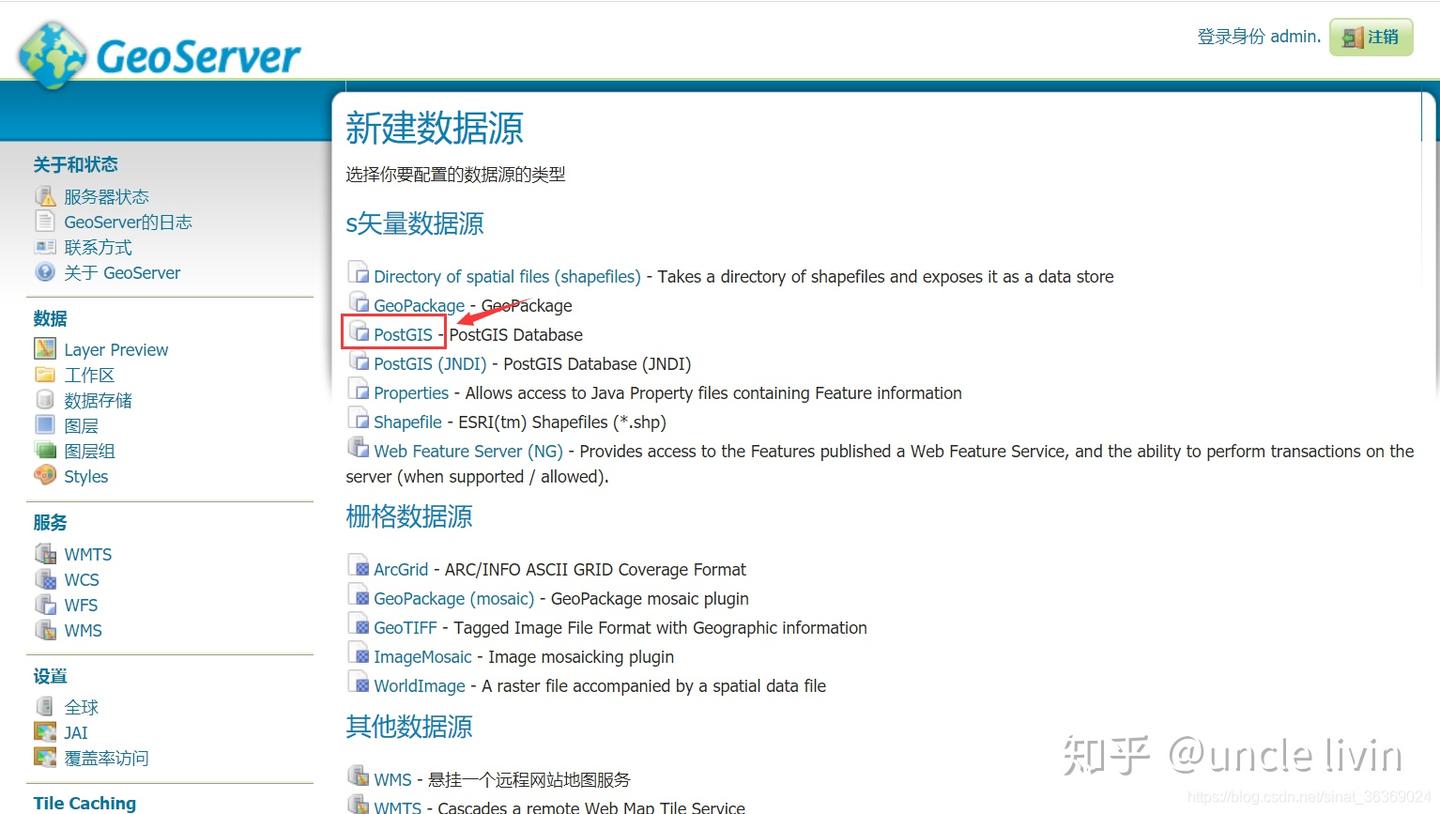The image size is (1440, 814).
Task: Select the WCS service icon
Action: tap(46, 579)
